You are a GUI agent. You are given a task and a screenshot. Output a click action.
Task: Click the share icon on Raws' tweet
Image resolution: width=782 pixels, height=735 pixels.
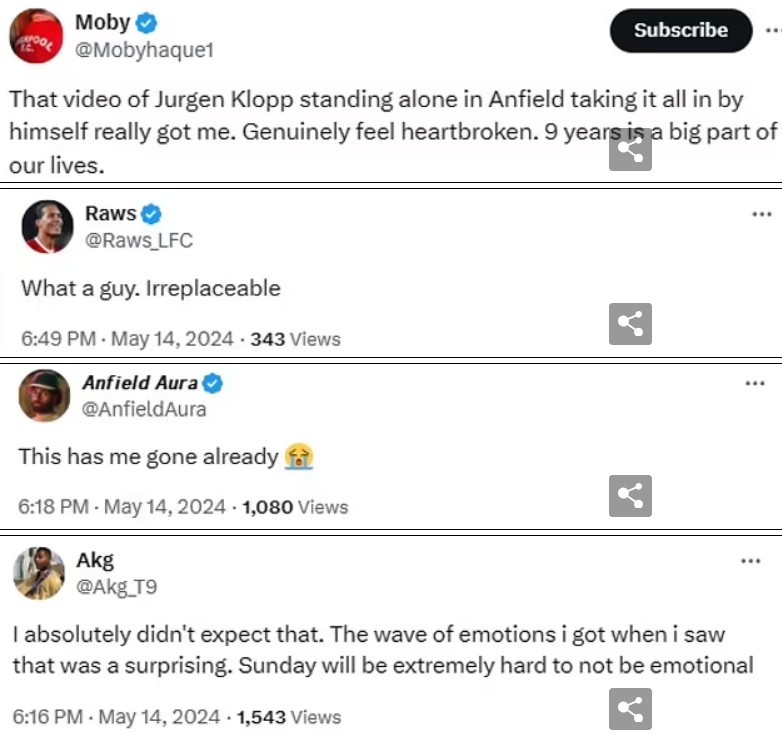coord(630,323)
